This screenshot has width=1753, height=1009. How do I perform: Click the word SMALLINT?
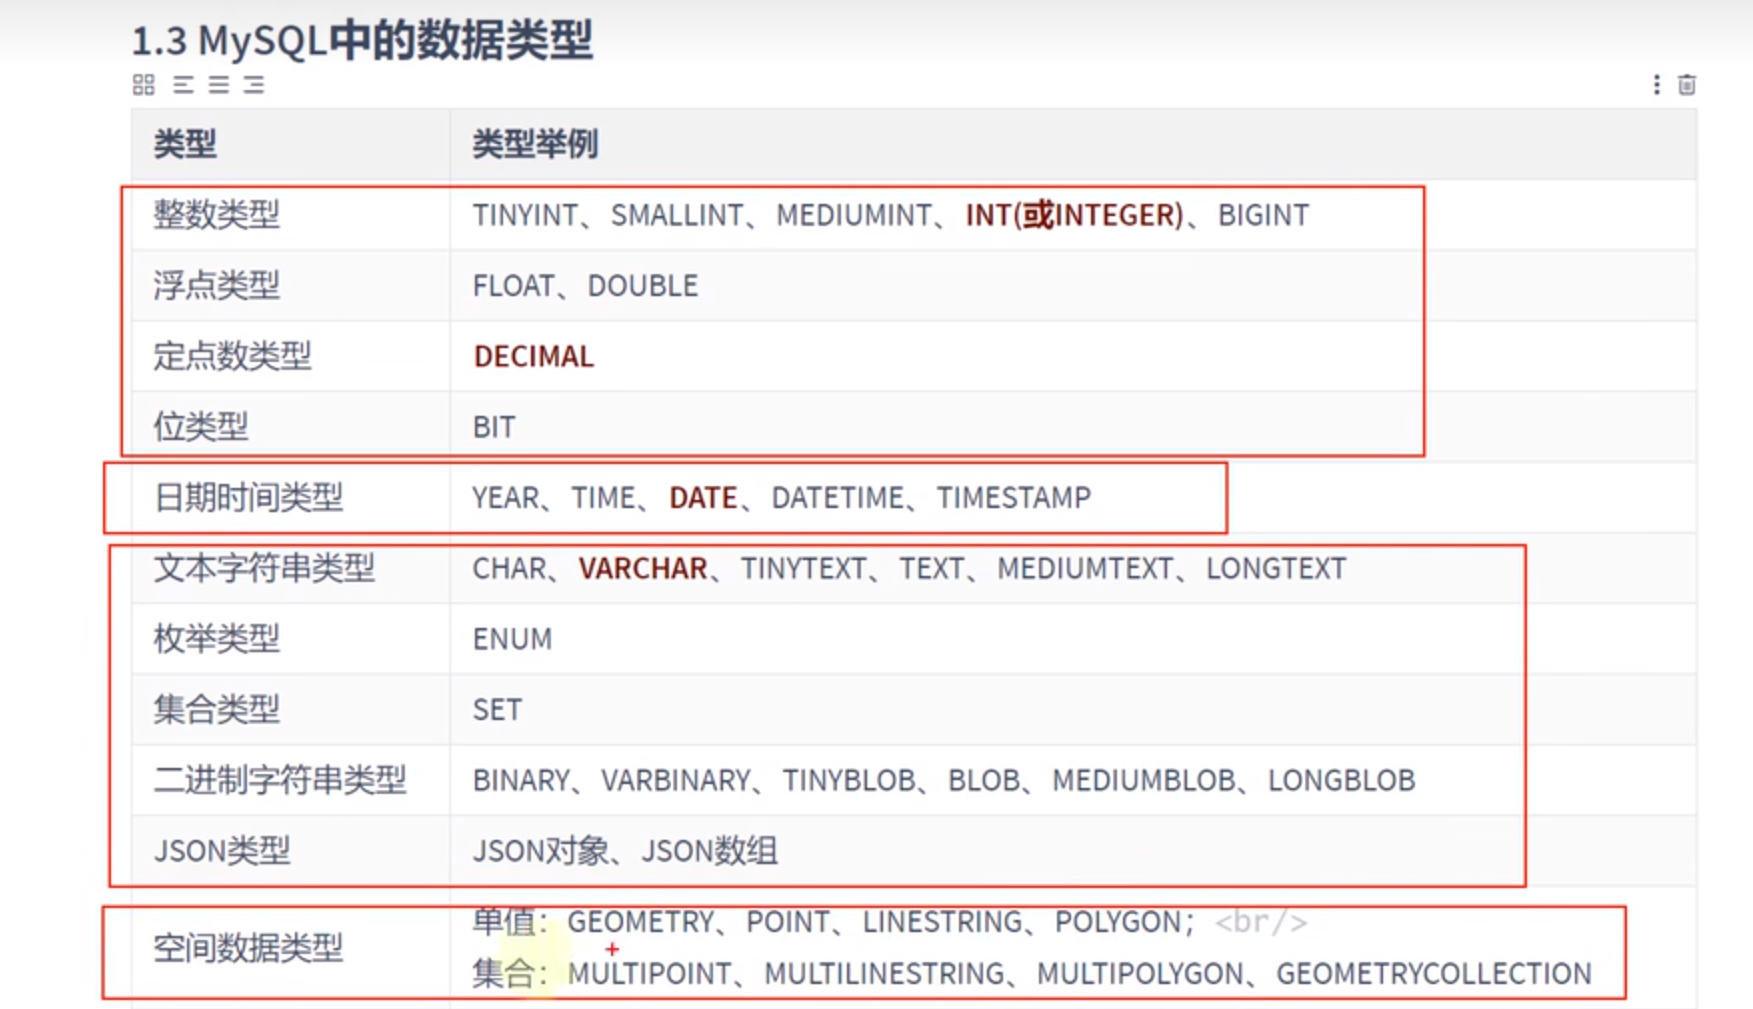(677, 215)
